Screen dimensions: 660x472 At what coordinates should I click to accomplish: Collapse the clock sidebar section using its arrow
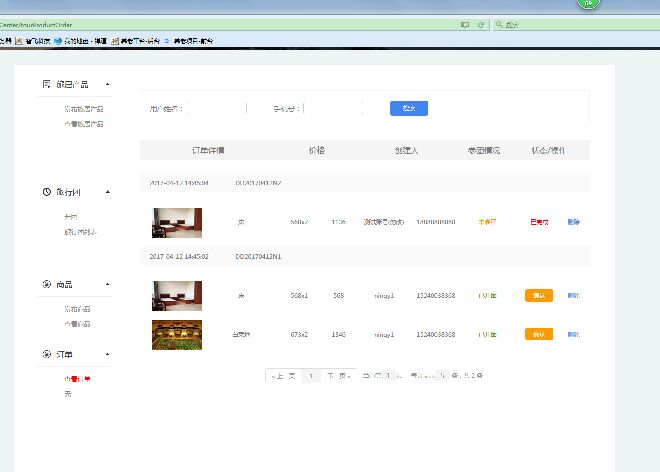(x=107, y=191)
